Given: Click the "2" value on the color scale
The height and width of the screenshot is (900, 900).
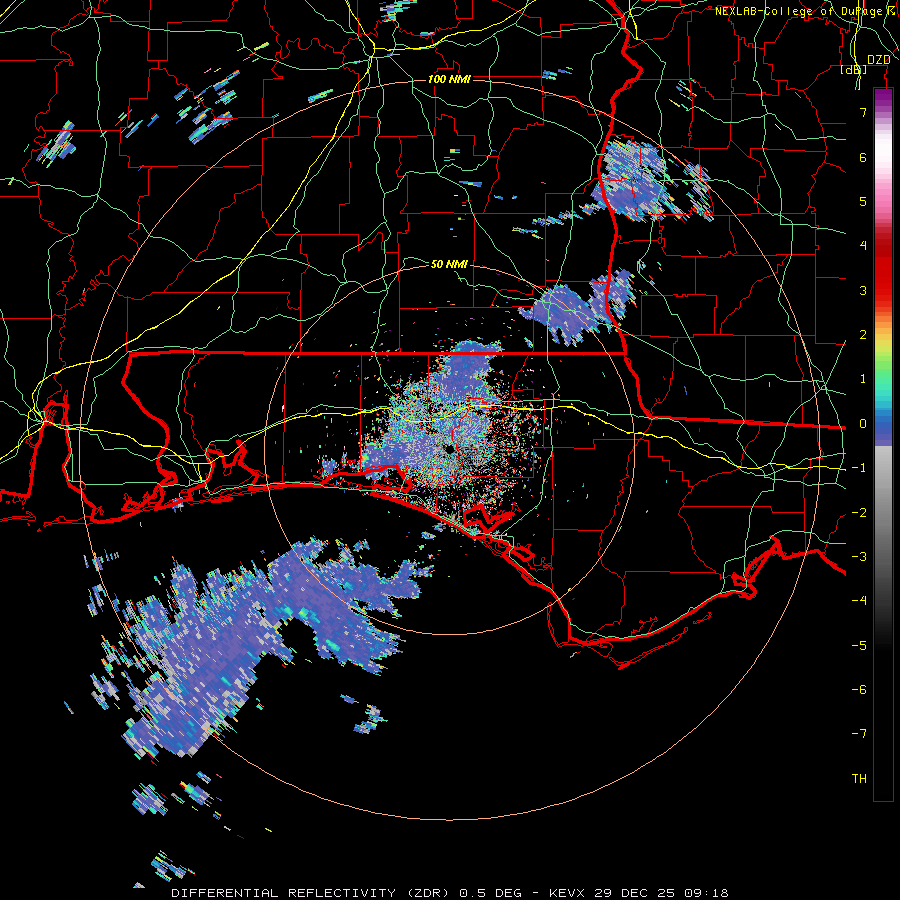Looking at the screenshot, I should [863, 335].
